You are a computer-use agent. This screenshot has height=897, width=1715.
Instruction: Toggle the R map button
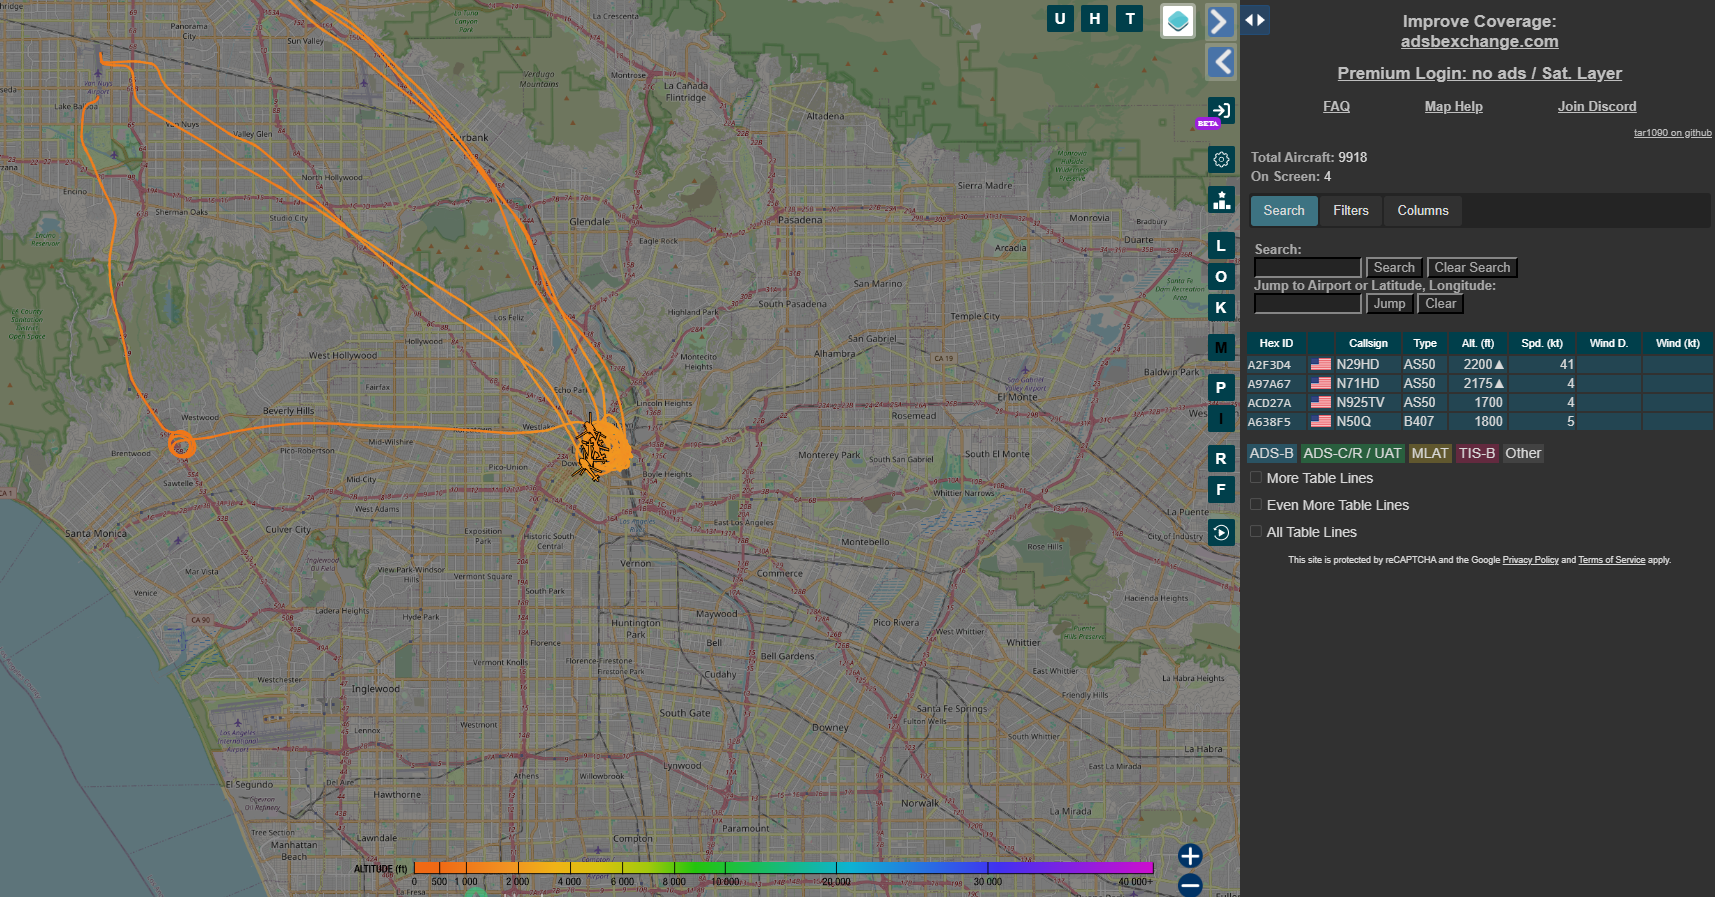tap(1221, 459)
